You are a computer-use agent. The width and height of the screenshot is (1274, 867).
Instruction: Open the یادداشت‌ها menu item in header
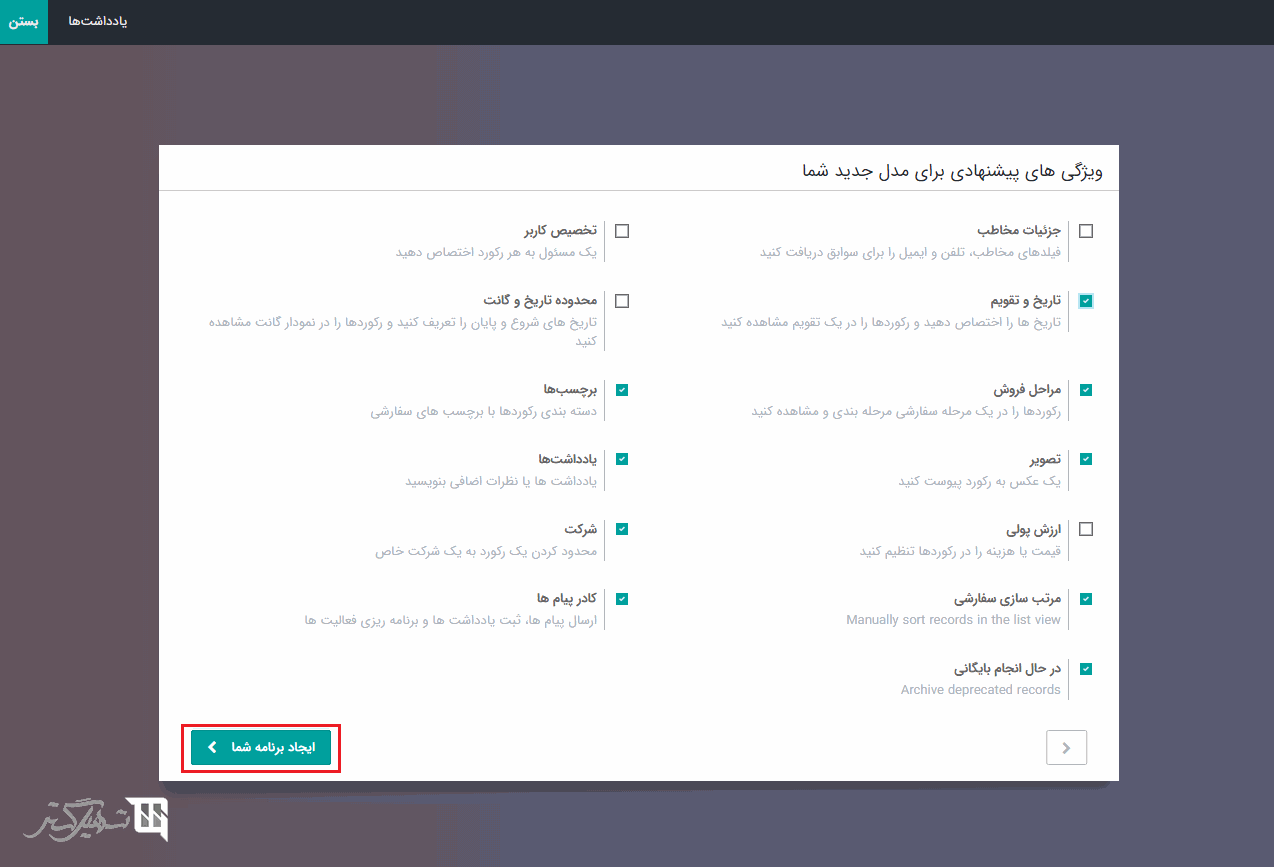click(x=98, y=22)
